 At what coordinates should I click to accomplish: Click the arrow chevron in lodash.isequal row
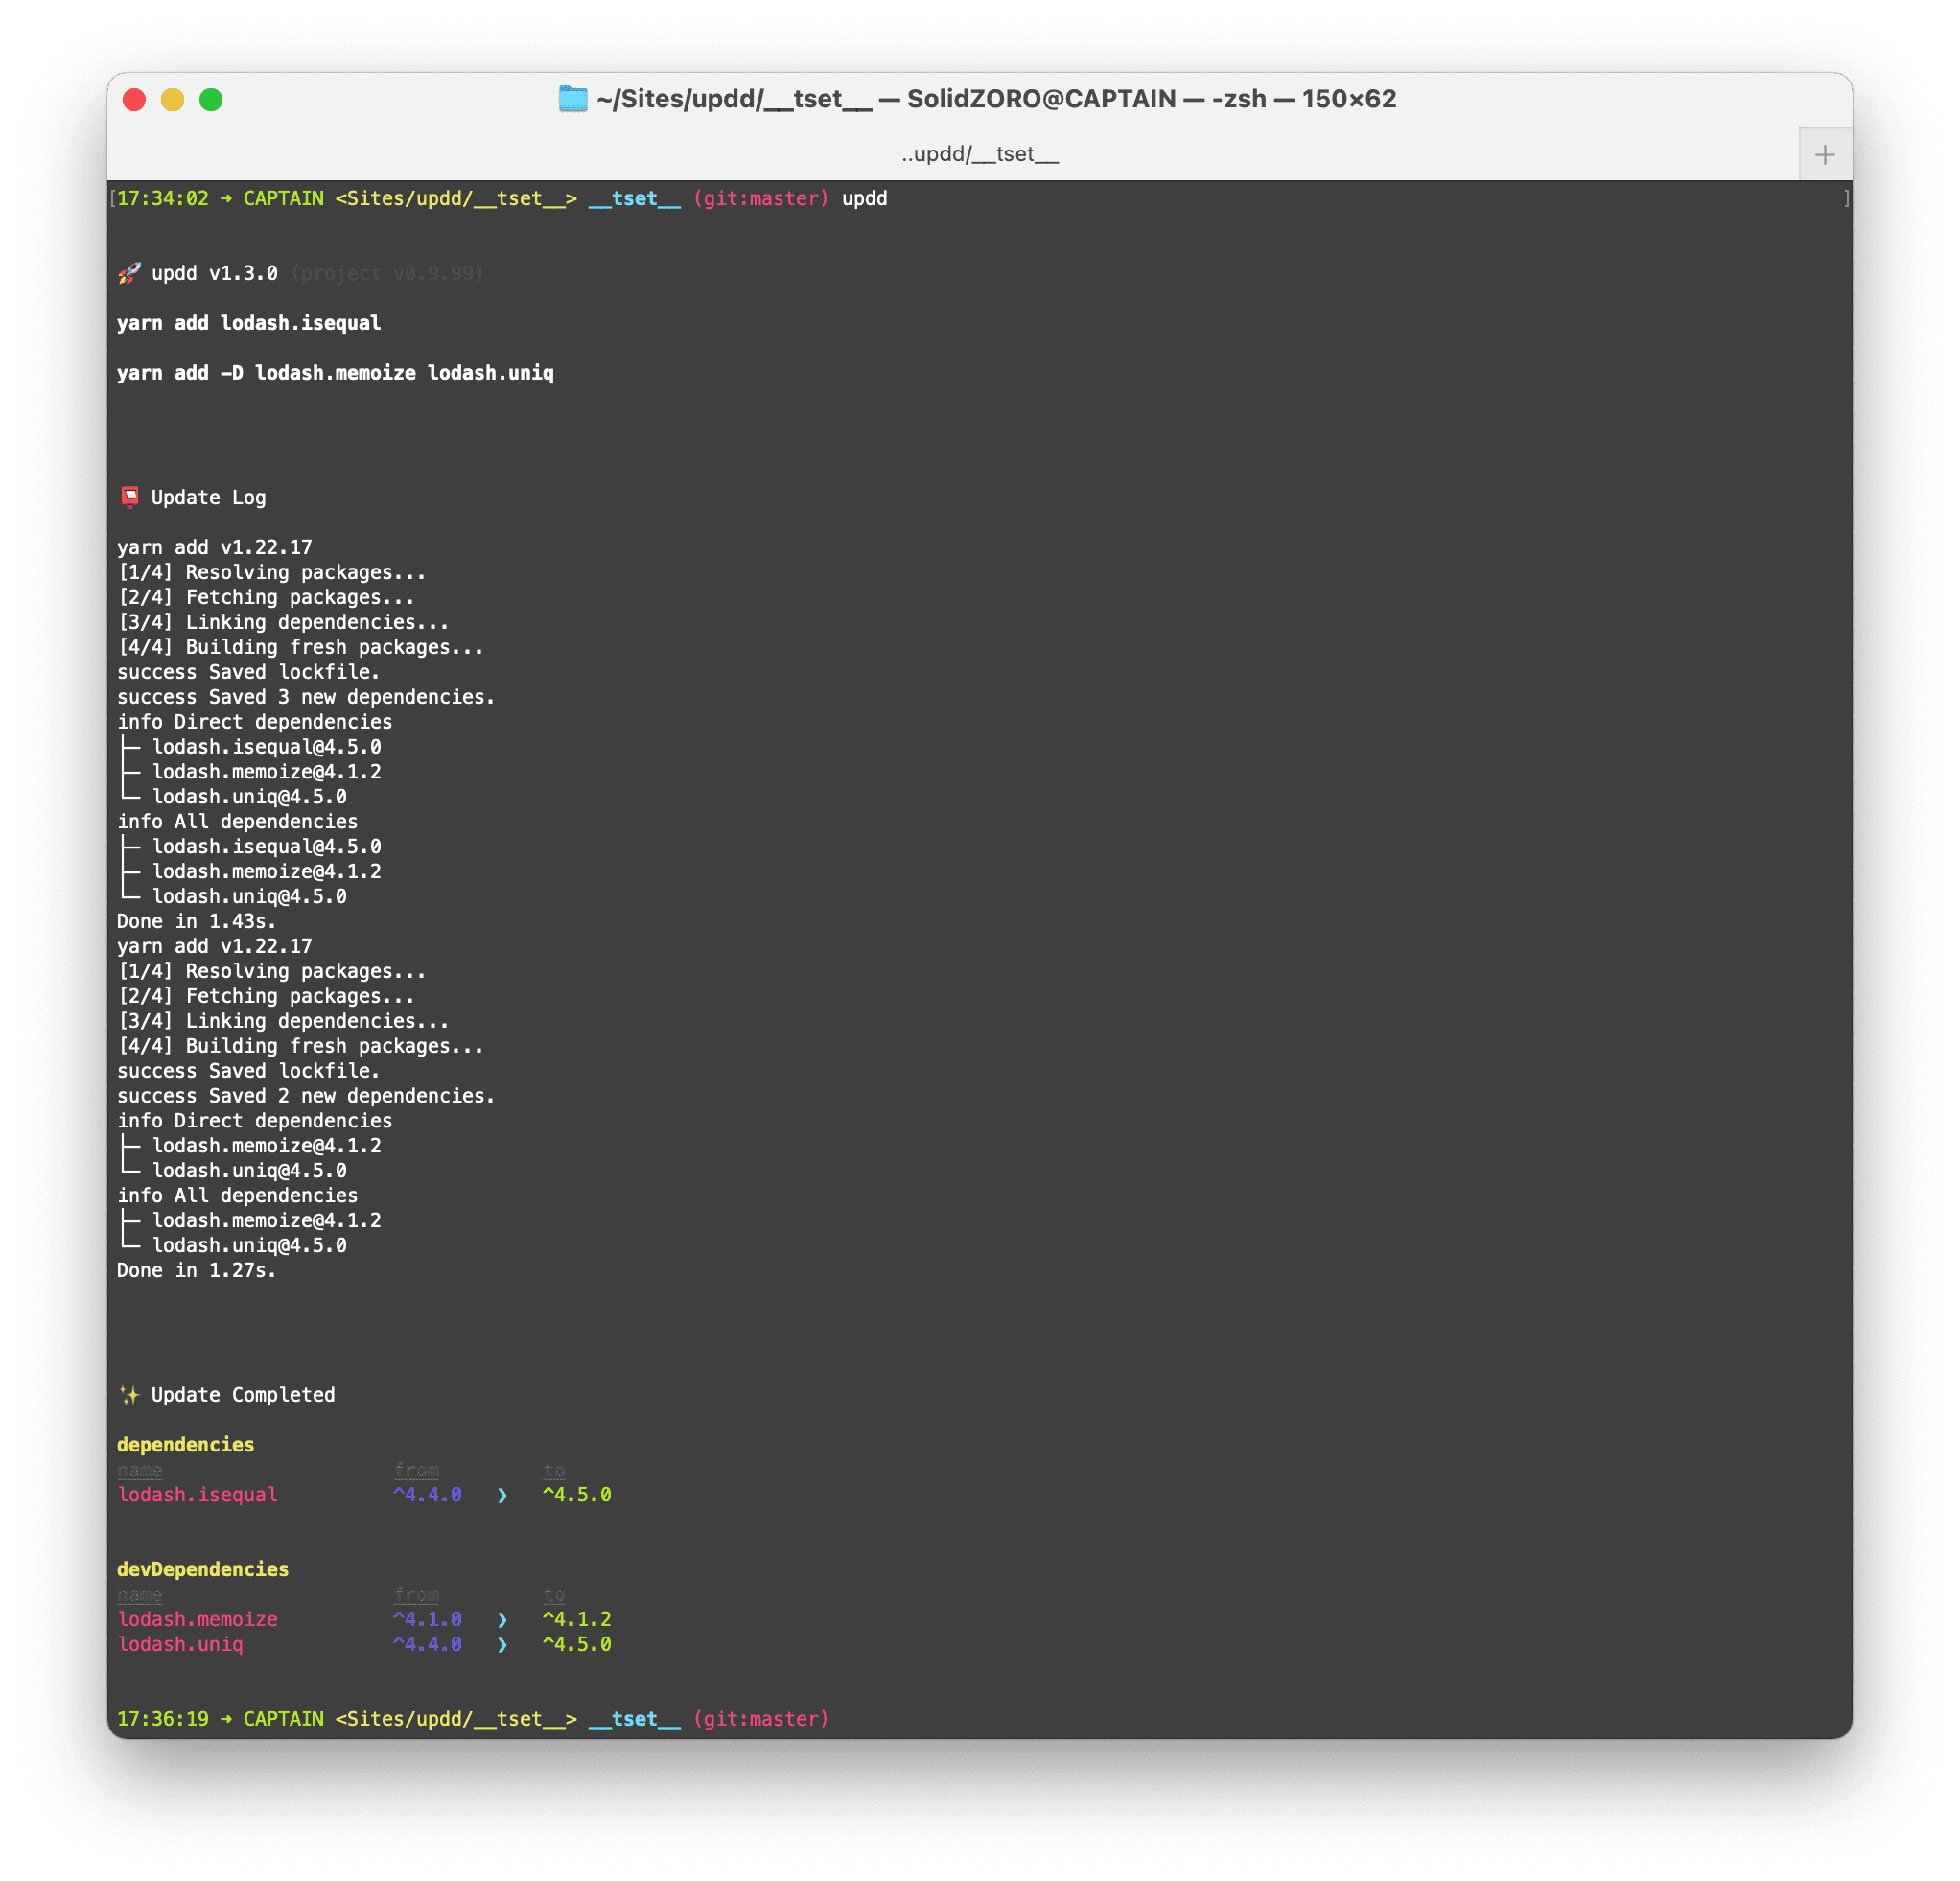coord(502,1495)
